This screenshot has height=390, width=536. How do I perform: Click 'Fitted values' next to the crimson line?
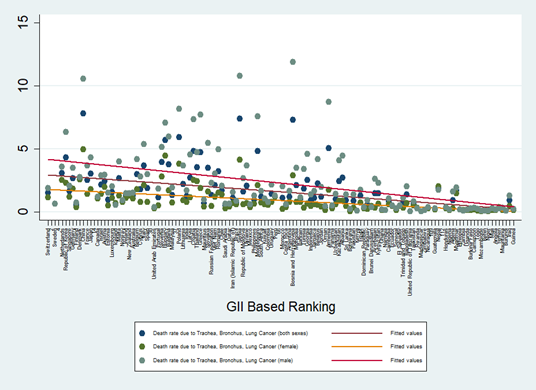pos(406,360)
